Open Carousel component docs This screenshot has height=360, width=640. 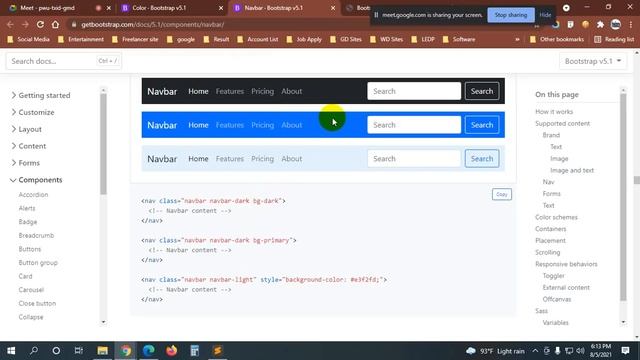click(31, 290)
